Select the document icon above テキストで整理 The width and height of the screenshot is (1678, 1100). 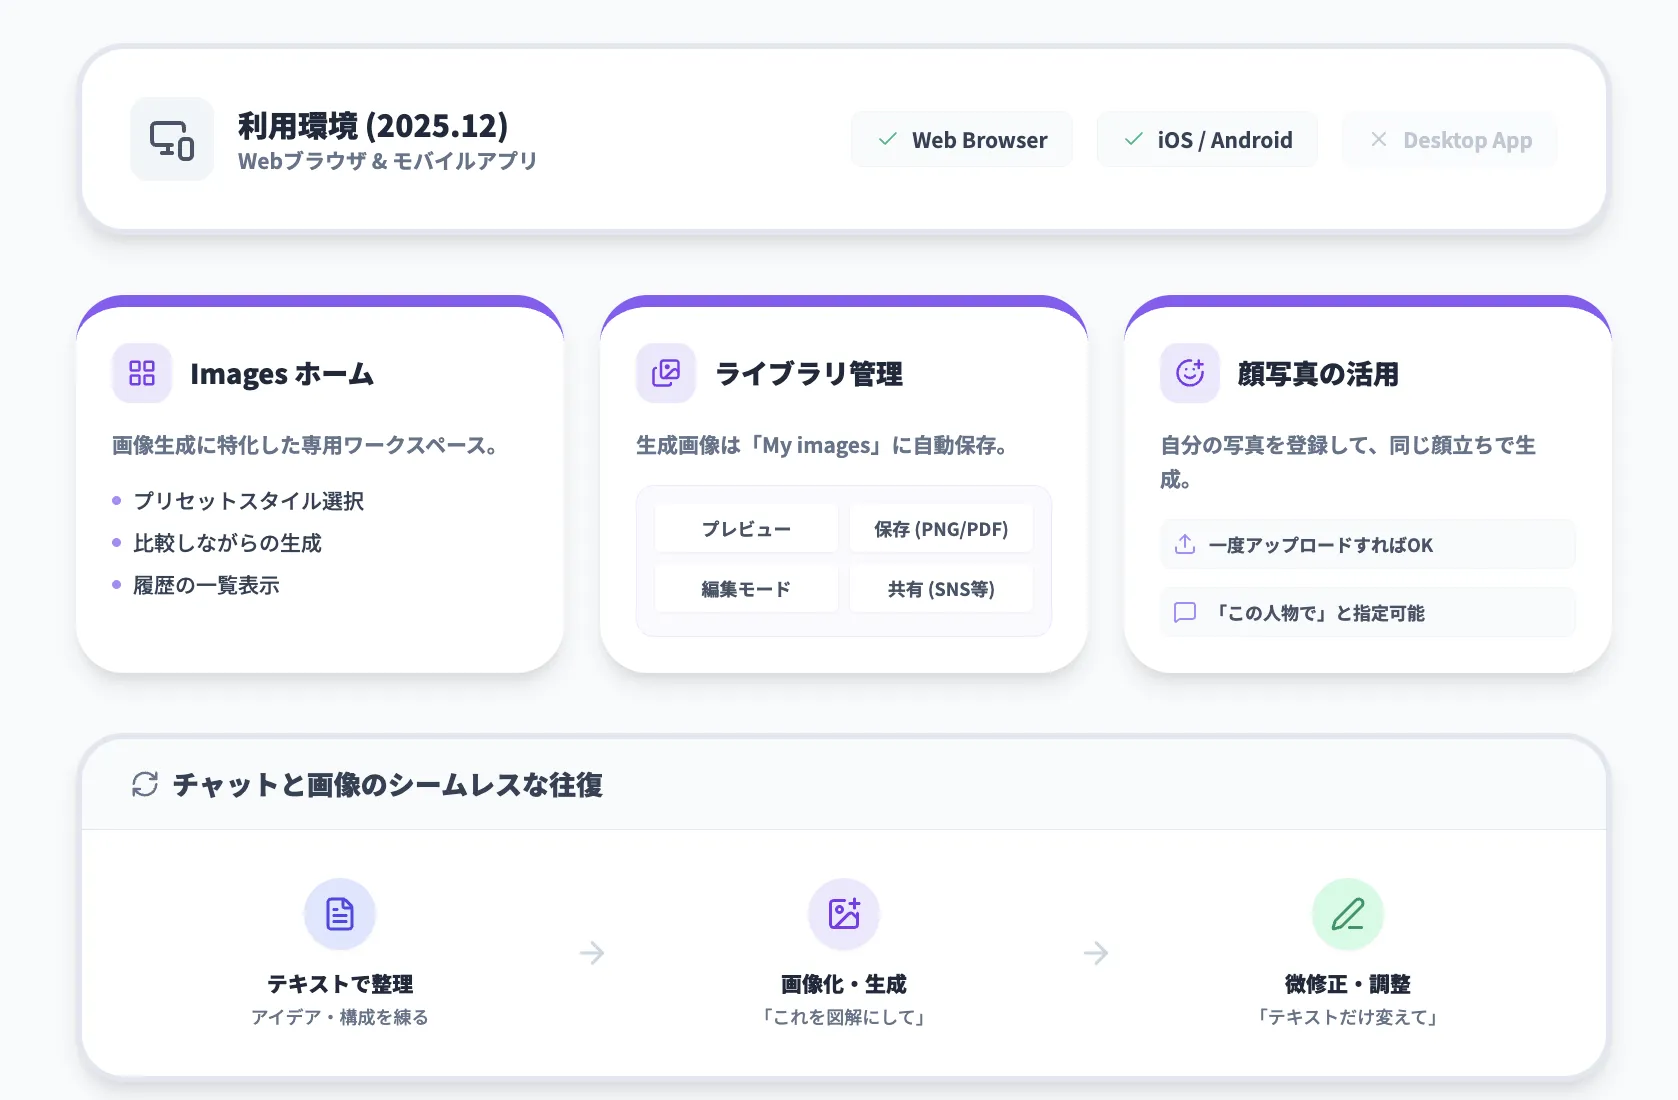click(x=340, y=913)
